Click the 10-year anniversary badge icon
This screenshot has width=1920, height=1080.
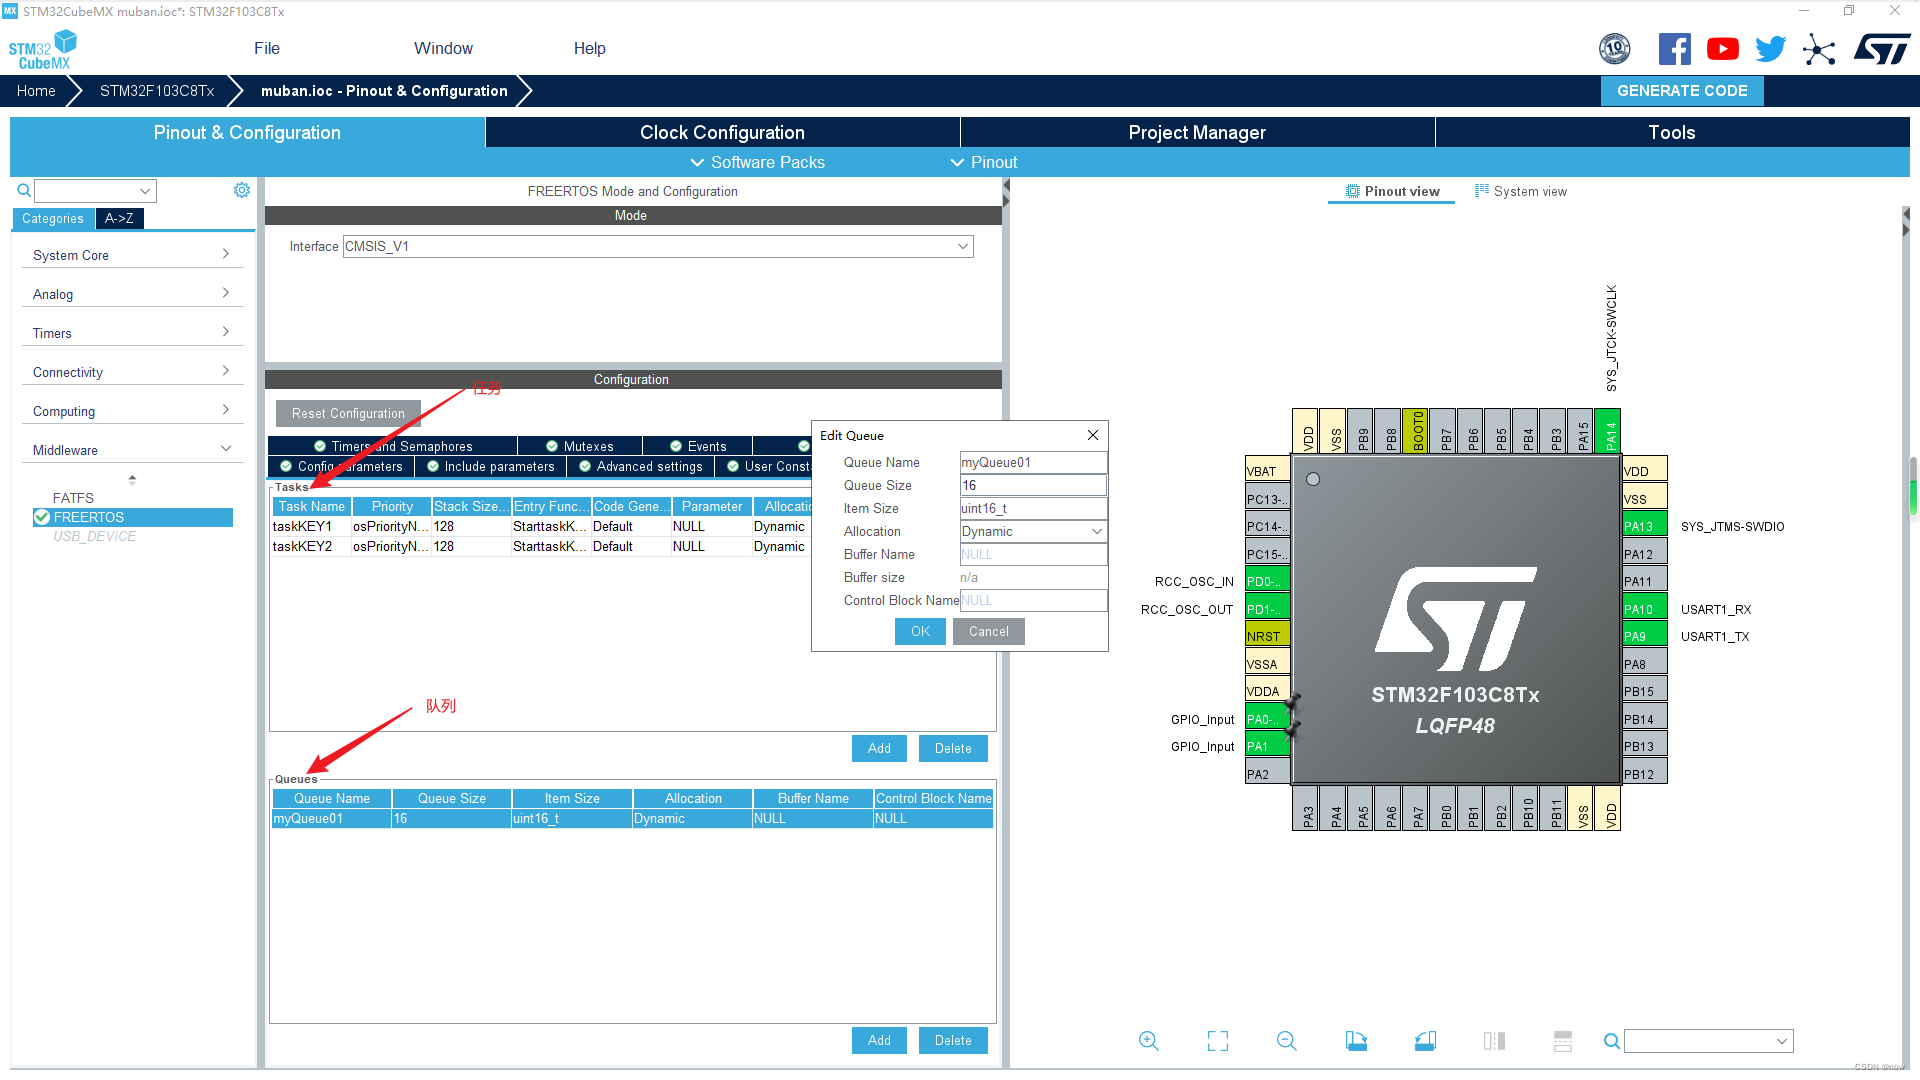pyautogui.click(x=1615, y=49)
